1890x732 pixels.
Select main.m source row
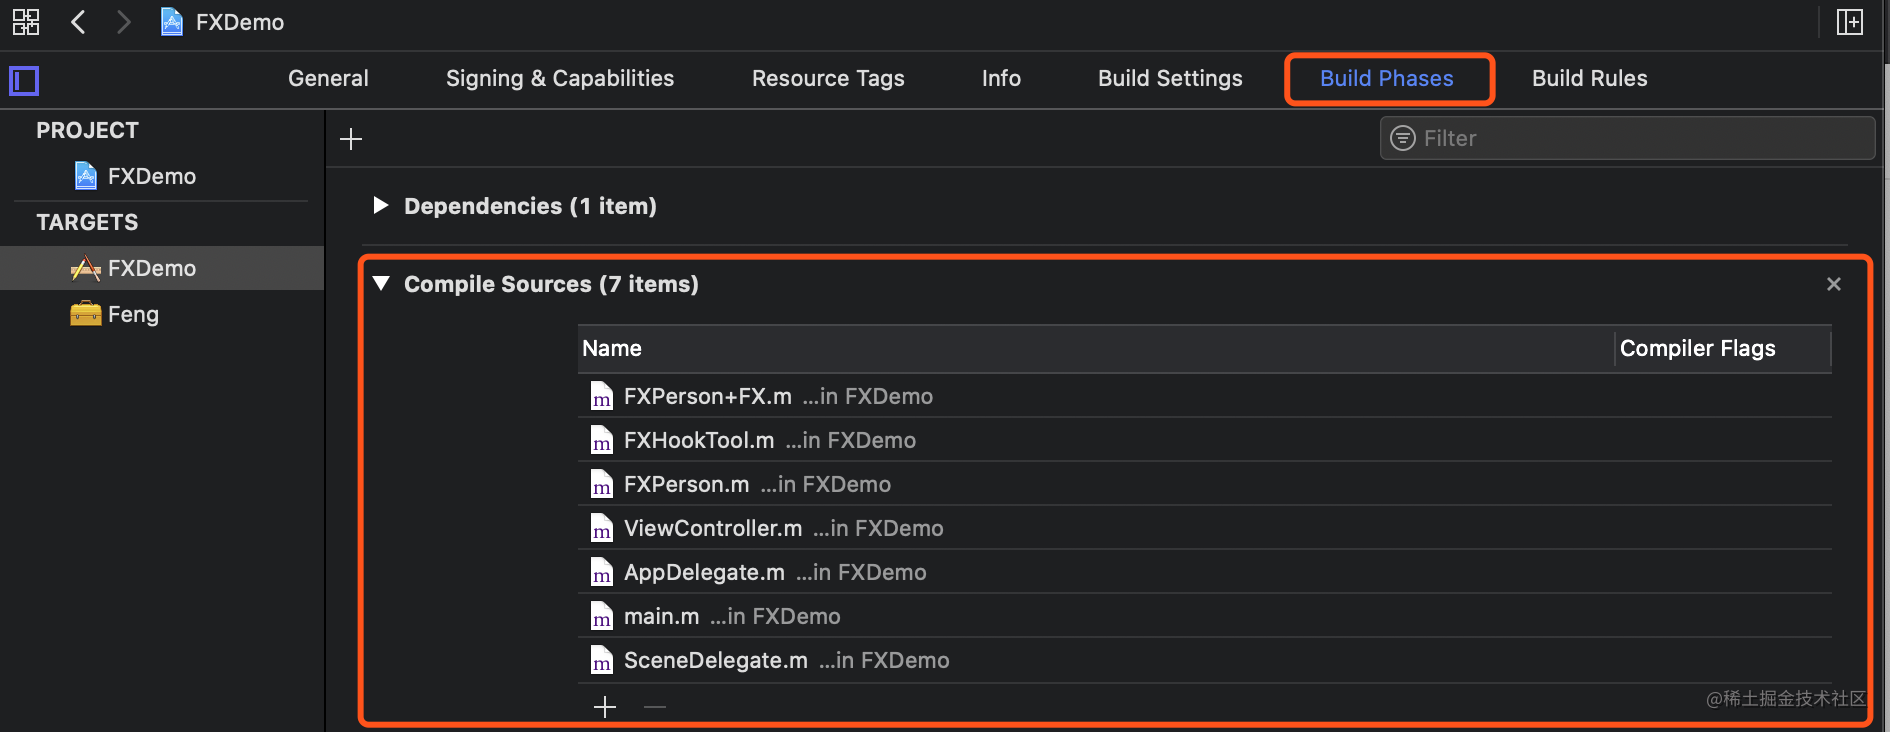[1205, 616]
